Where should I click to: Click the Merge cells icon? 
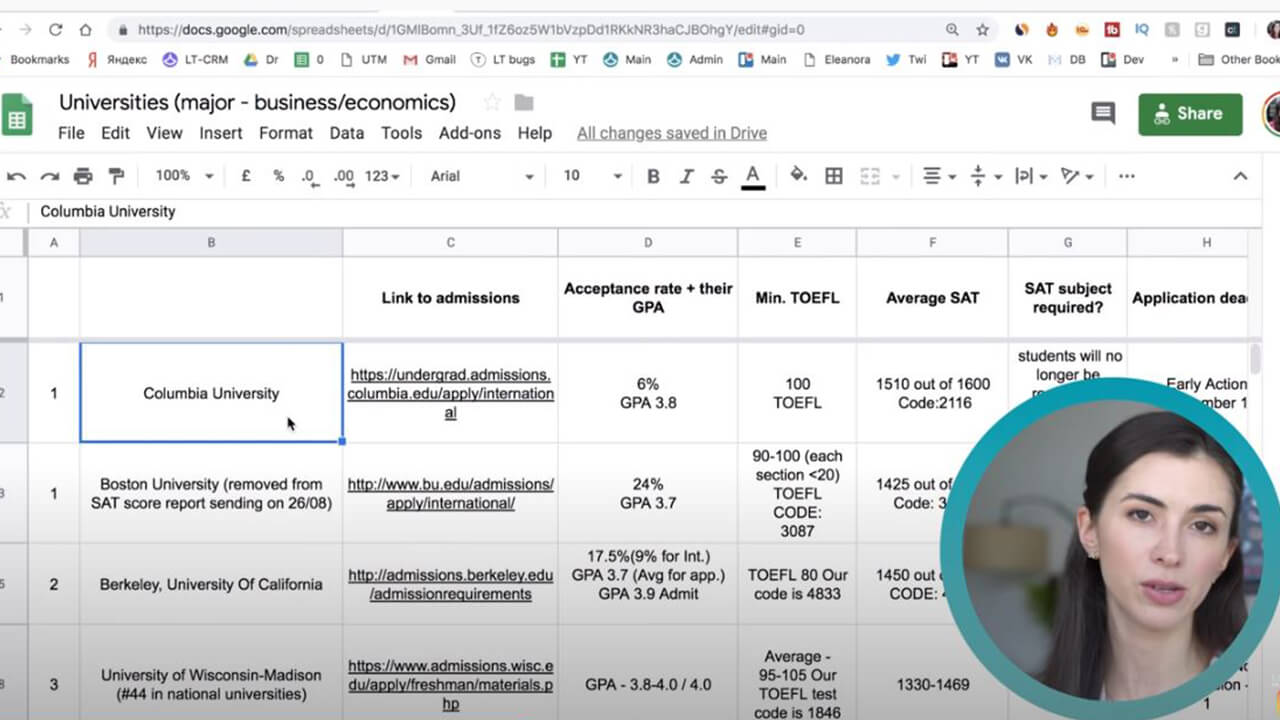pos(870,176)
